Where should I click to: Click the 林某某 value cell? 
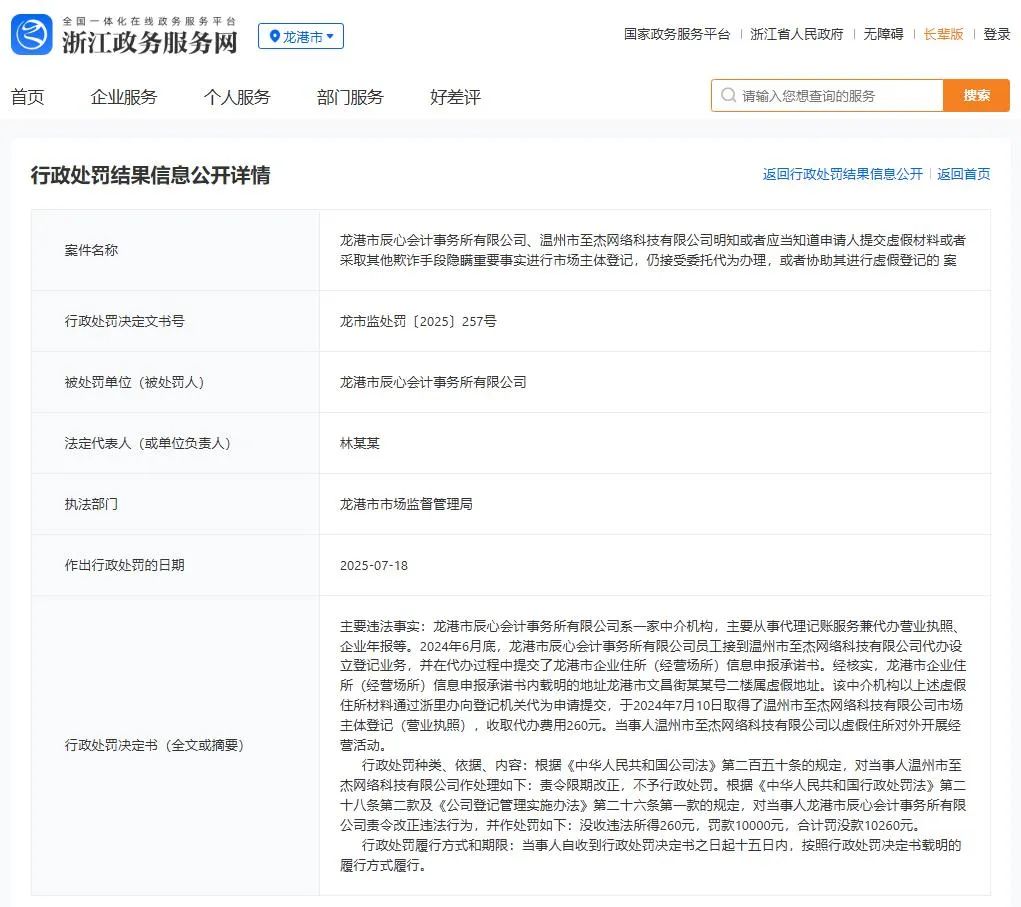[654, 443]
